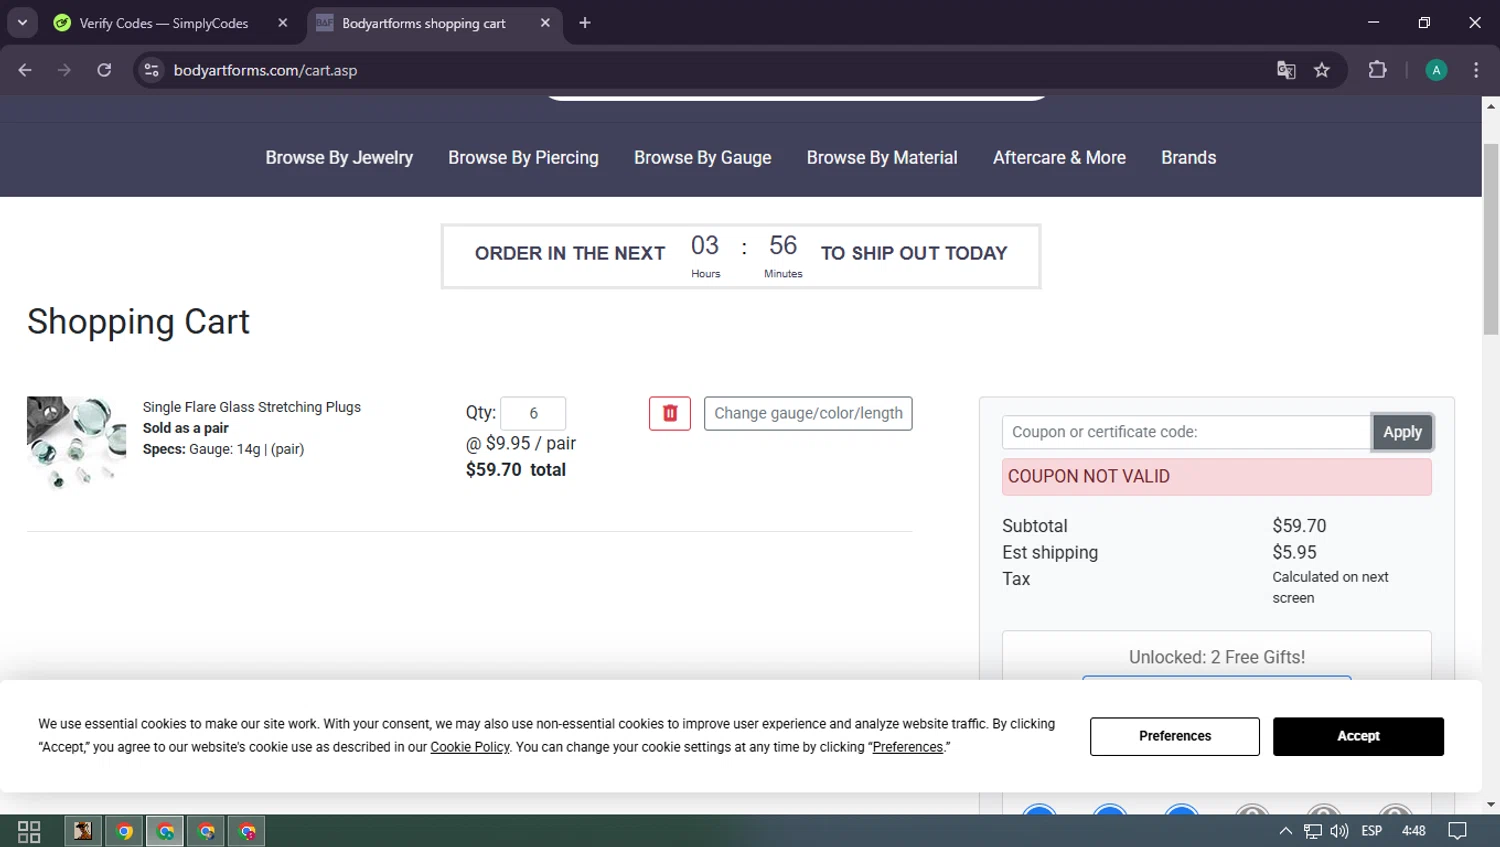
Task: Open Windows task view icon
Action: [x=29, y=831]
